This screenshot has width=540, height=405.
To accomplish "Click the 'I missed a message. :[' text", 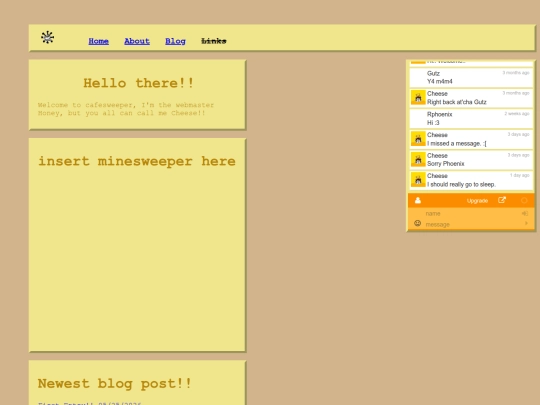I will coord(457,144).
